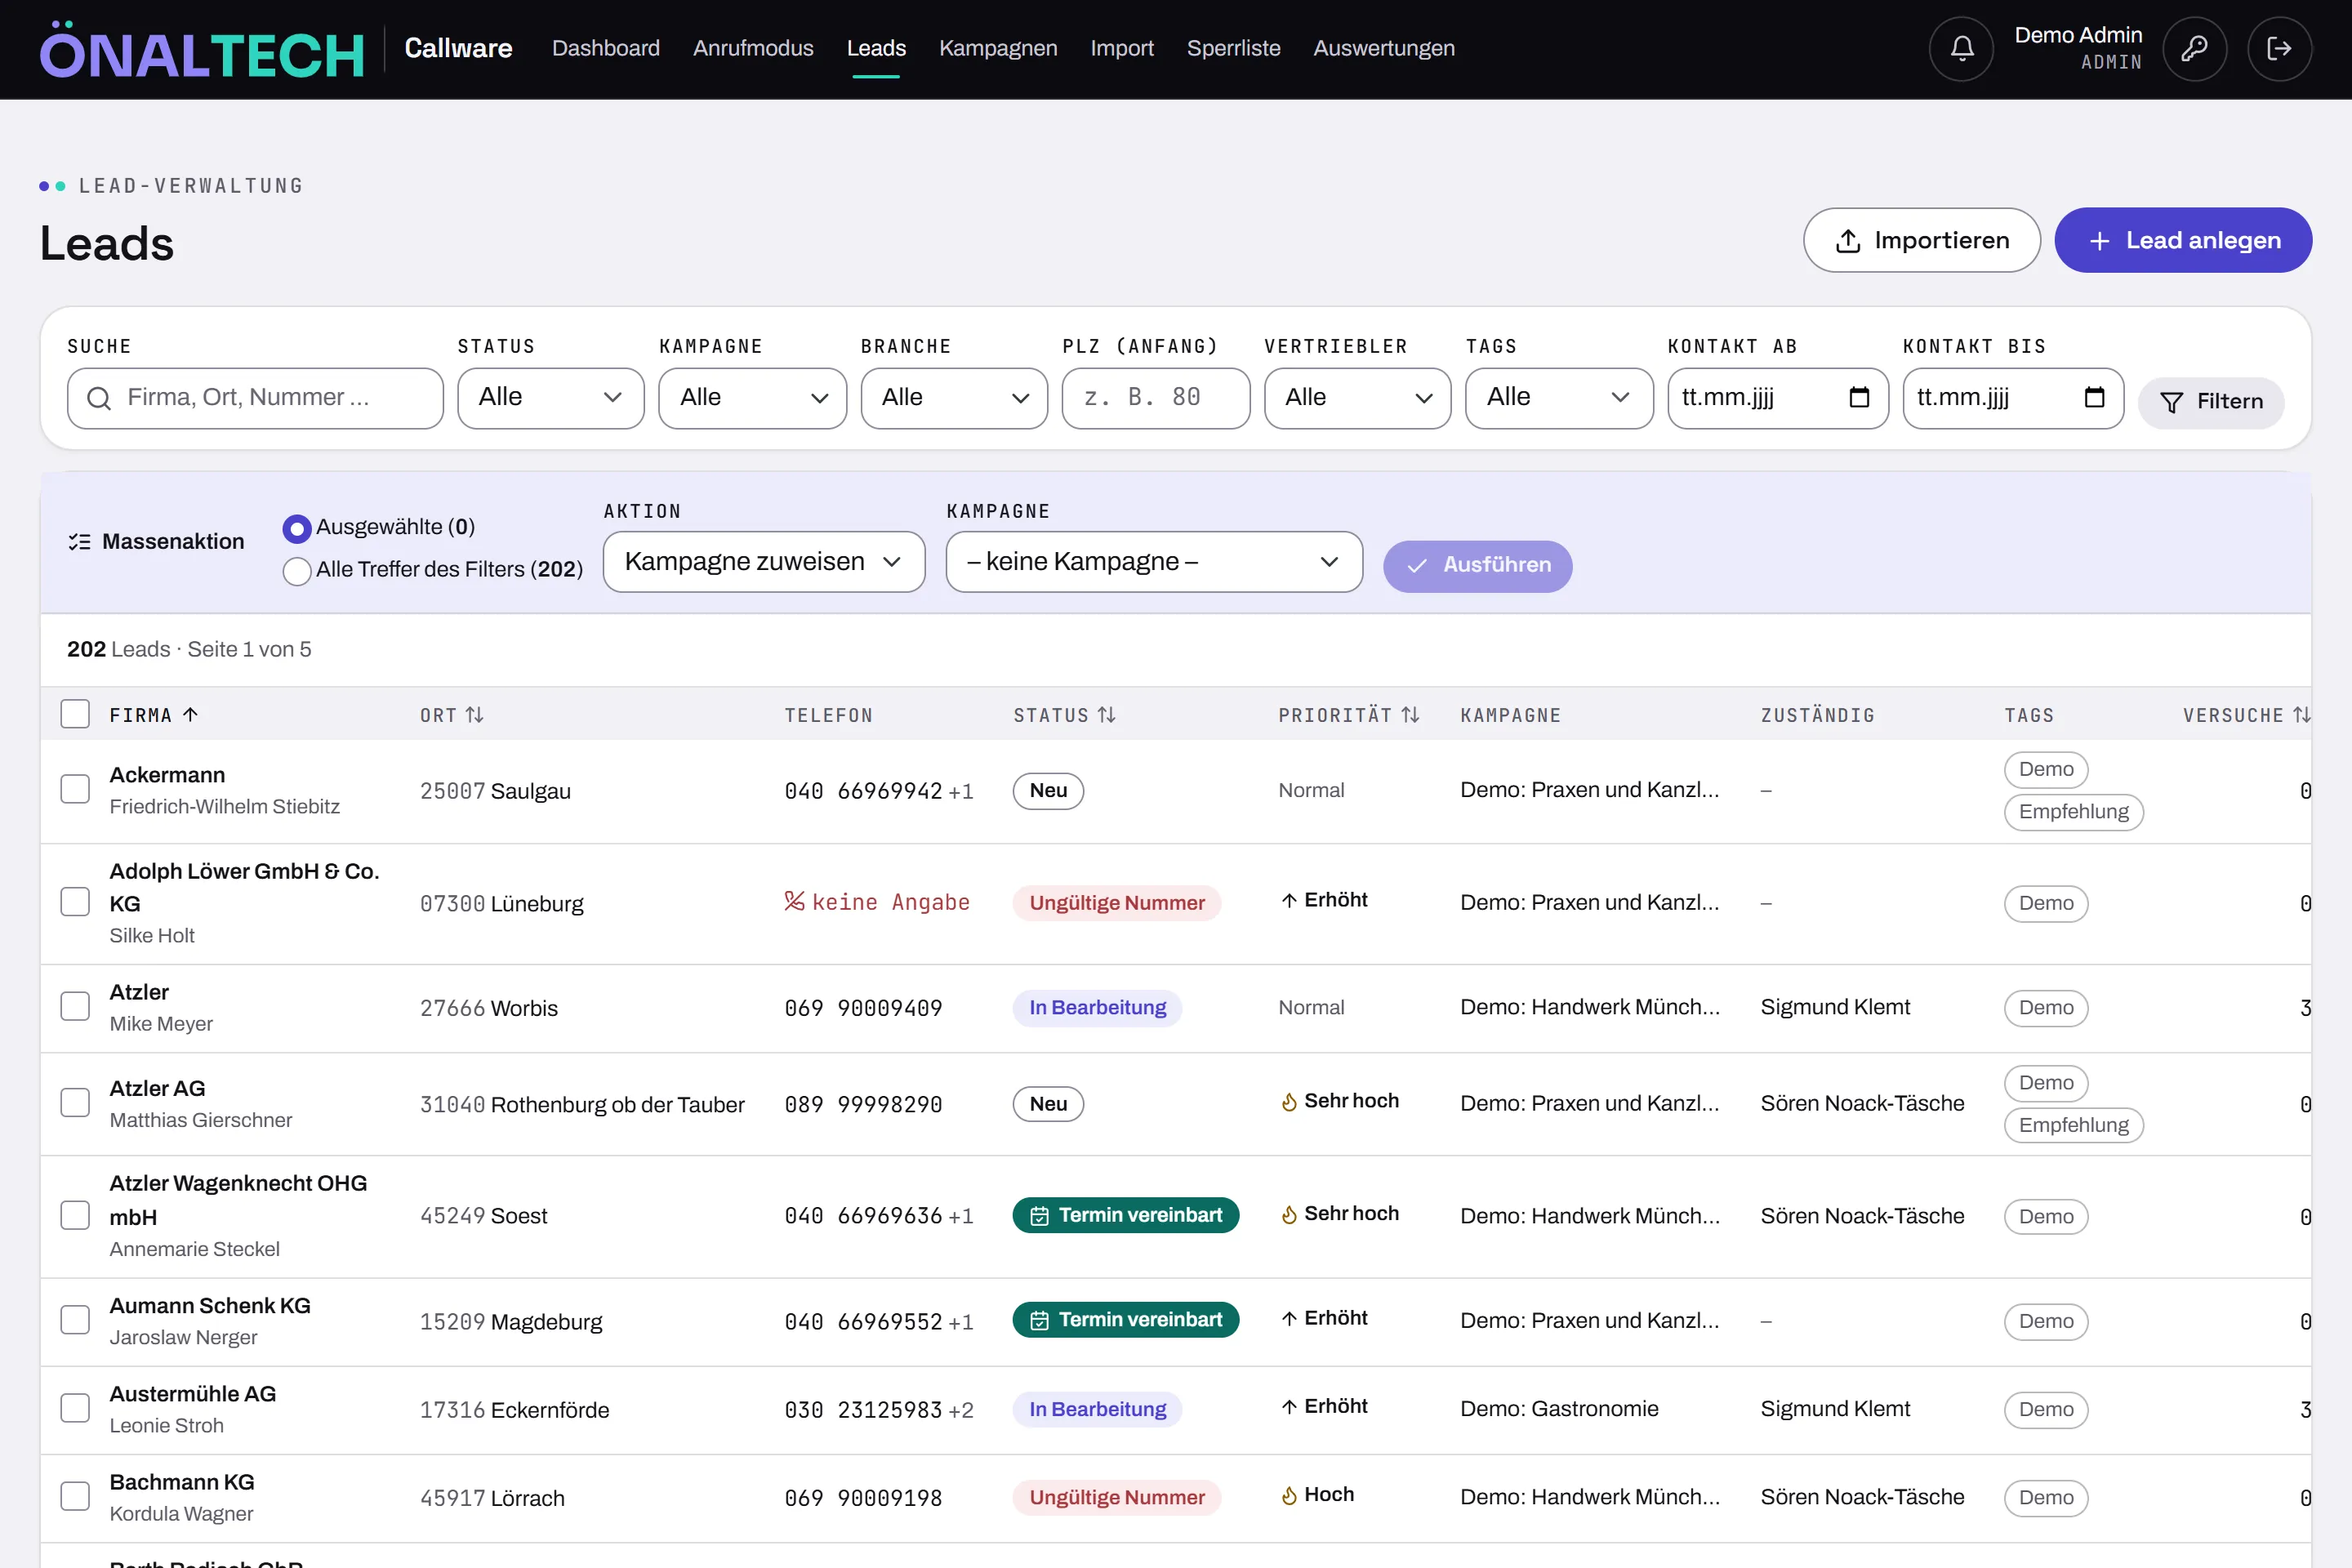Open Sperrliste in top navigation

click(x=1233, y=48)
